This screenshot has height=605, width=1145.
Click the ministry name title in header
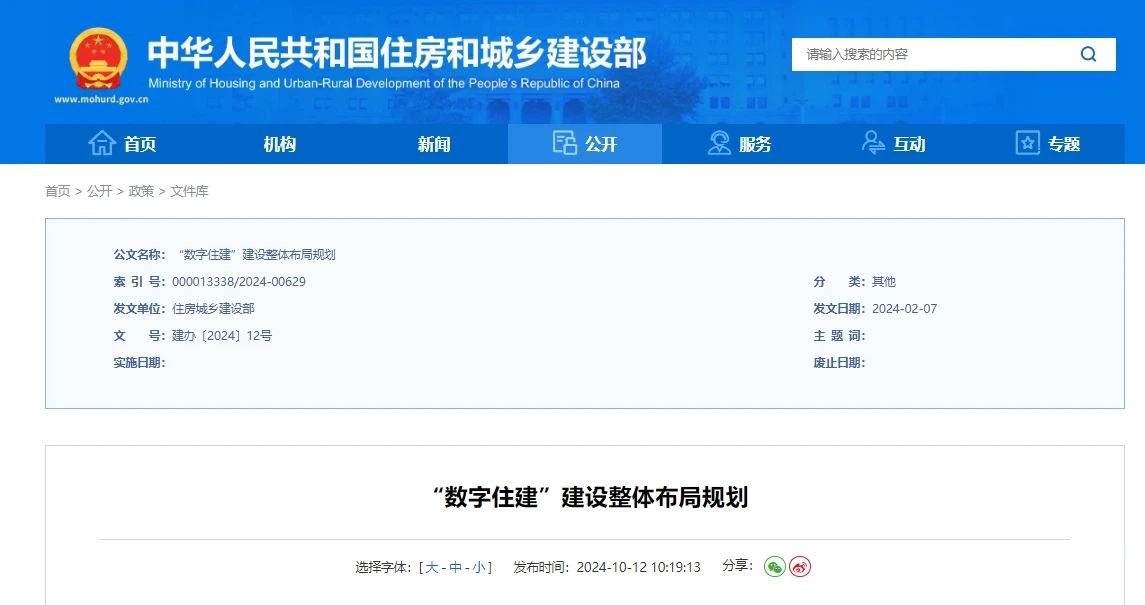tap(397, 52)
